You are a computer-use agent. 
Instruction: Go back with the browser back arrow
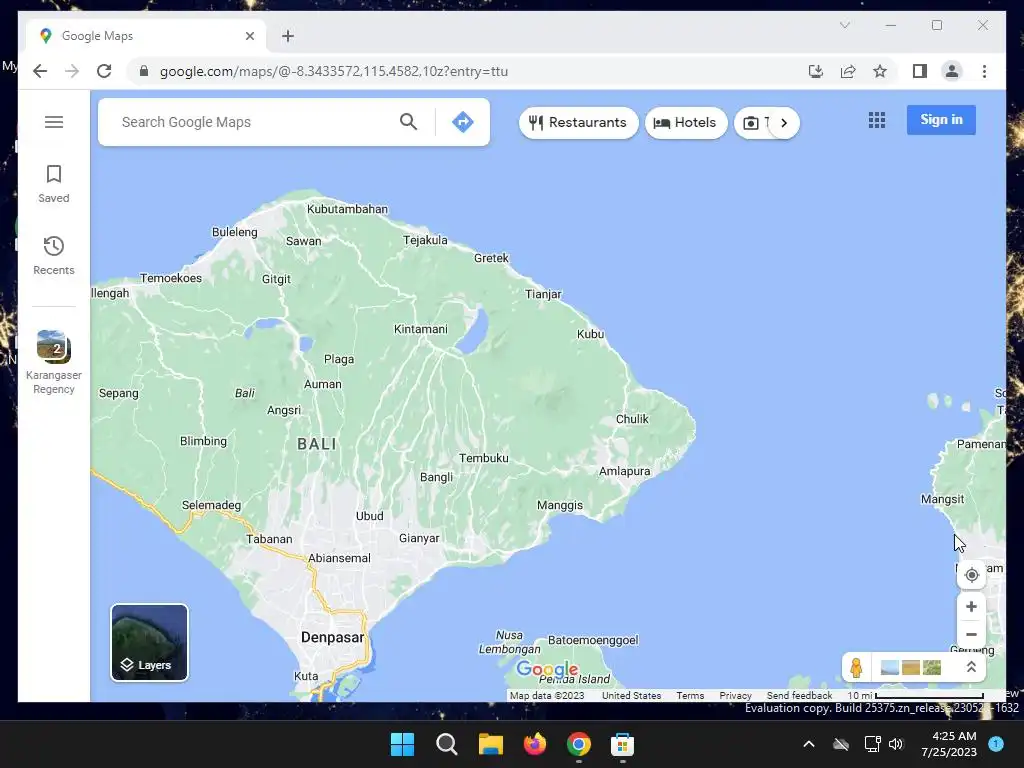click(x=40, y=71)
